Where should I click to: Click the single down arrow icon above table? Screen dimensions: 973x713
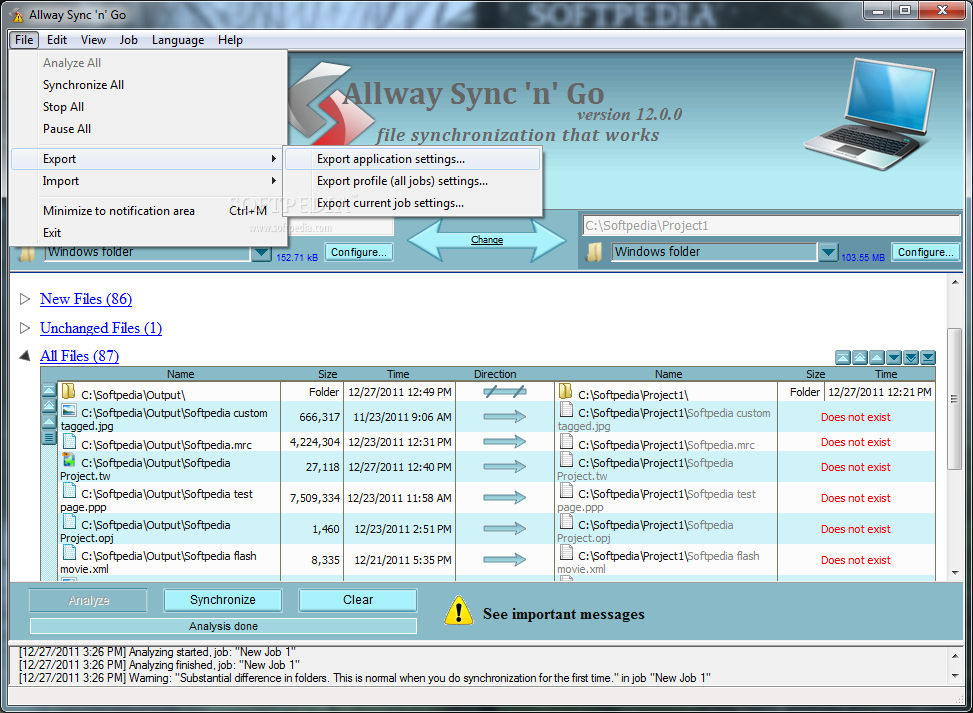[x=894, y=357]
